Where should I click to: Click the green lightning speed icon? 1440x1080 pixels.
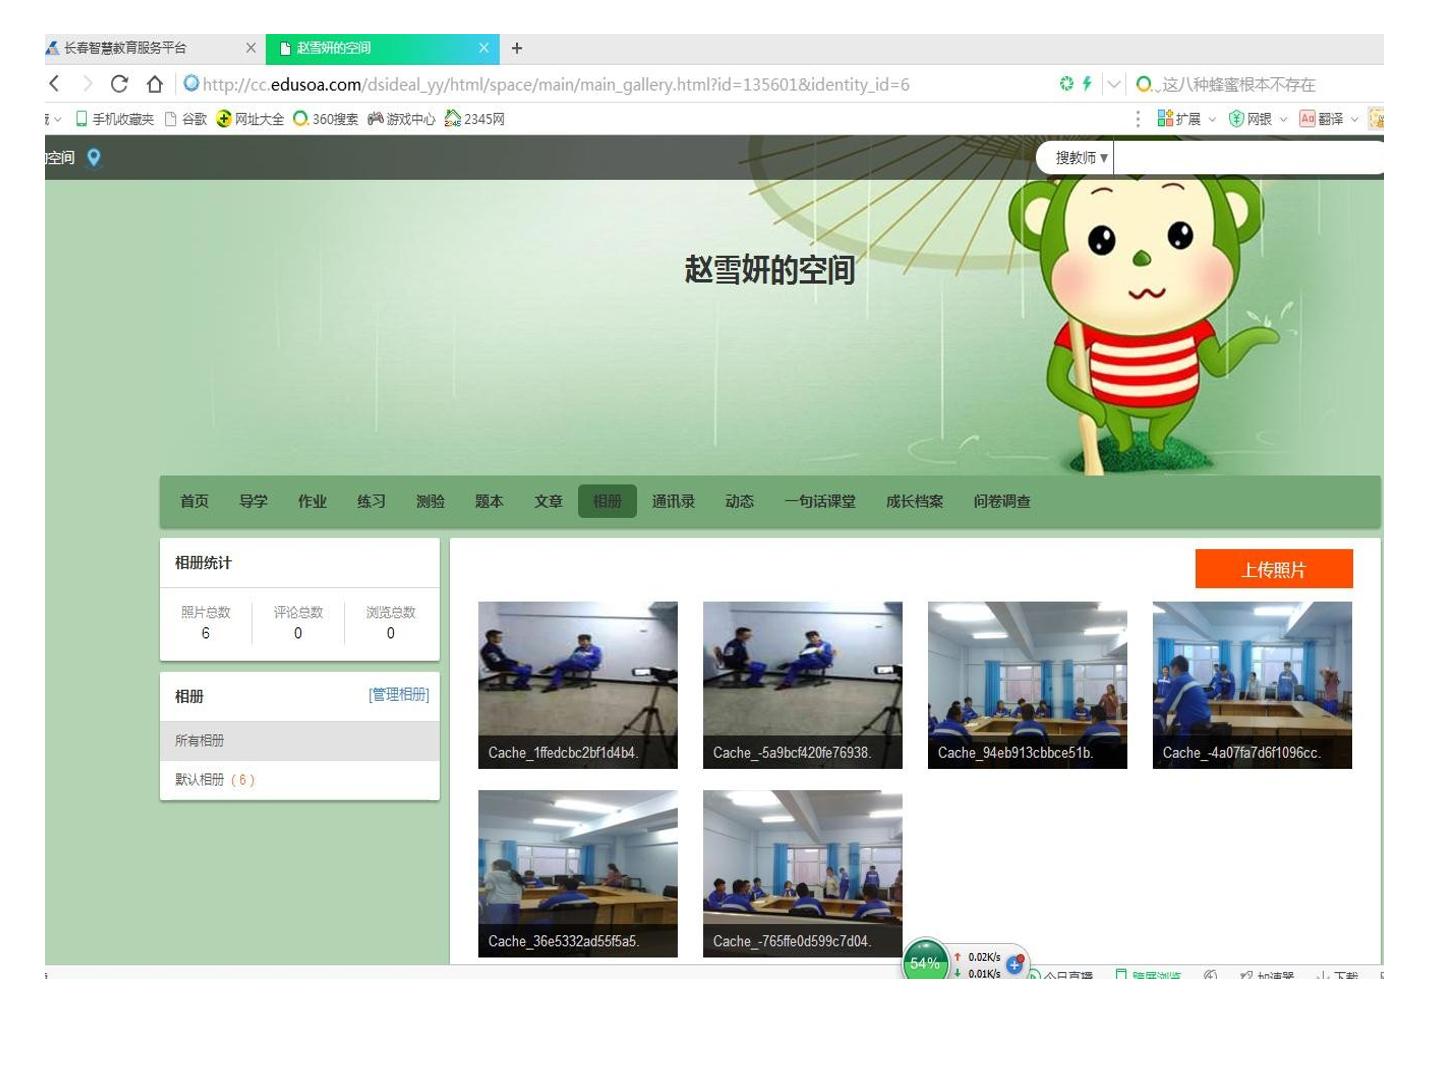coord(1087,84)
